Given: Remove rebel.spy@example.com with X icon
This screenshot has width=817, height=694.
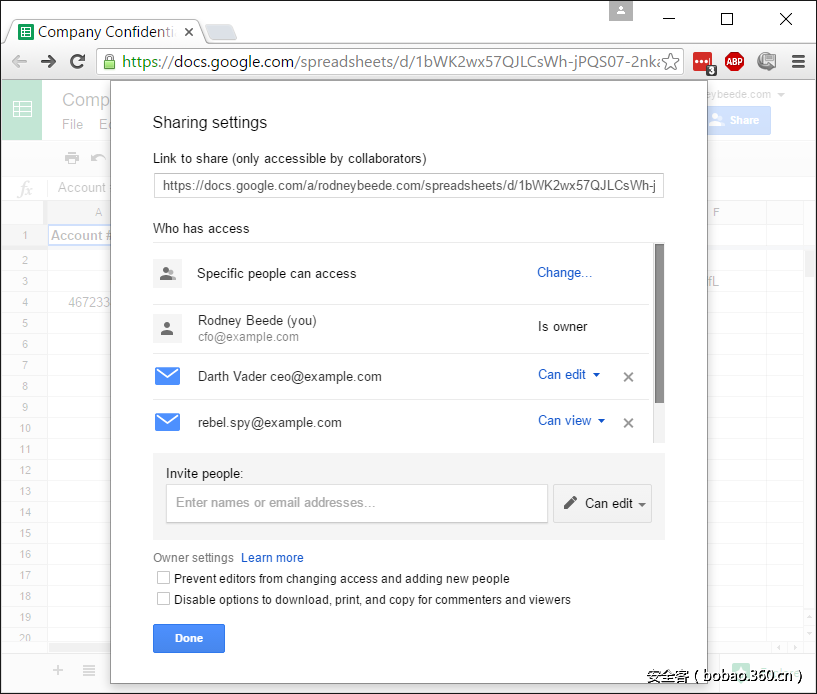Looking at the screenshot, I should point(628,423).
